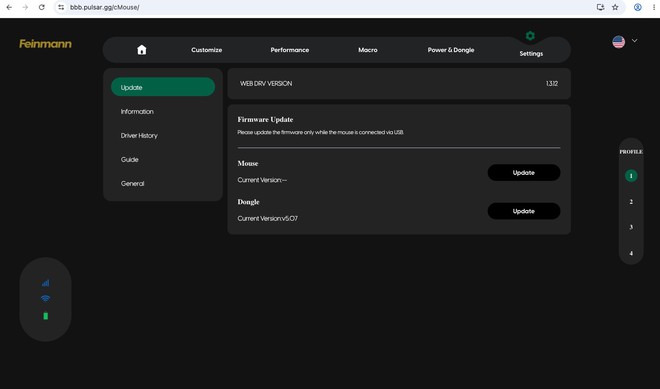Viewport: 660px width, 389px height.
Task: Go back using browser back arrow
Action: (9, 7)
